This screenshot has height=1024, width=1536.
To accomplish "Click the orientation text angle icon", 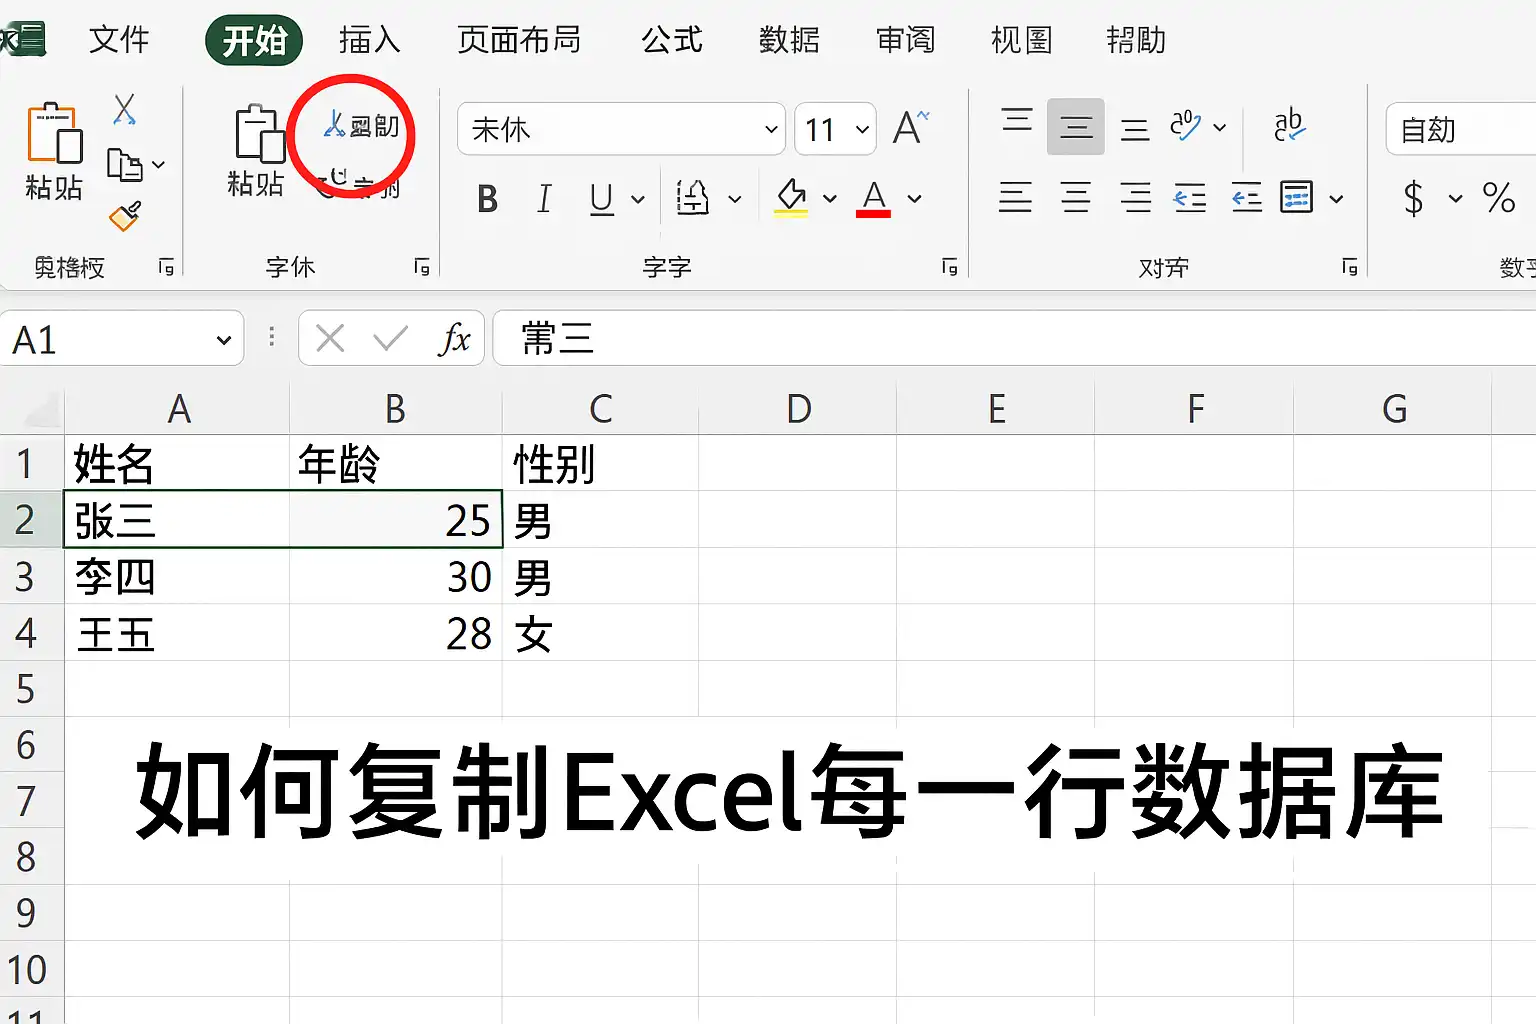I will coord(1186,127).
